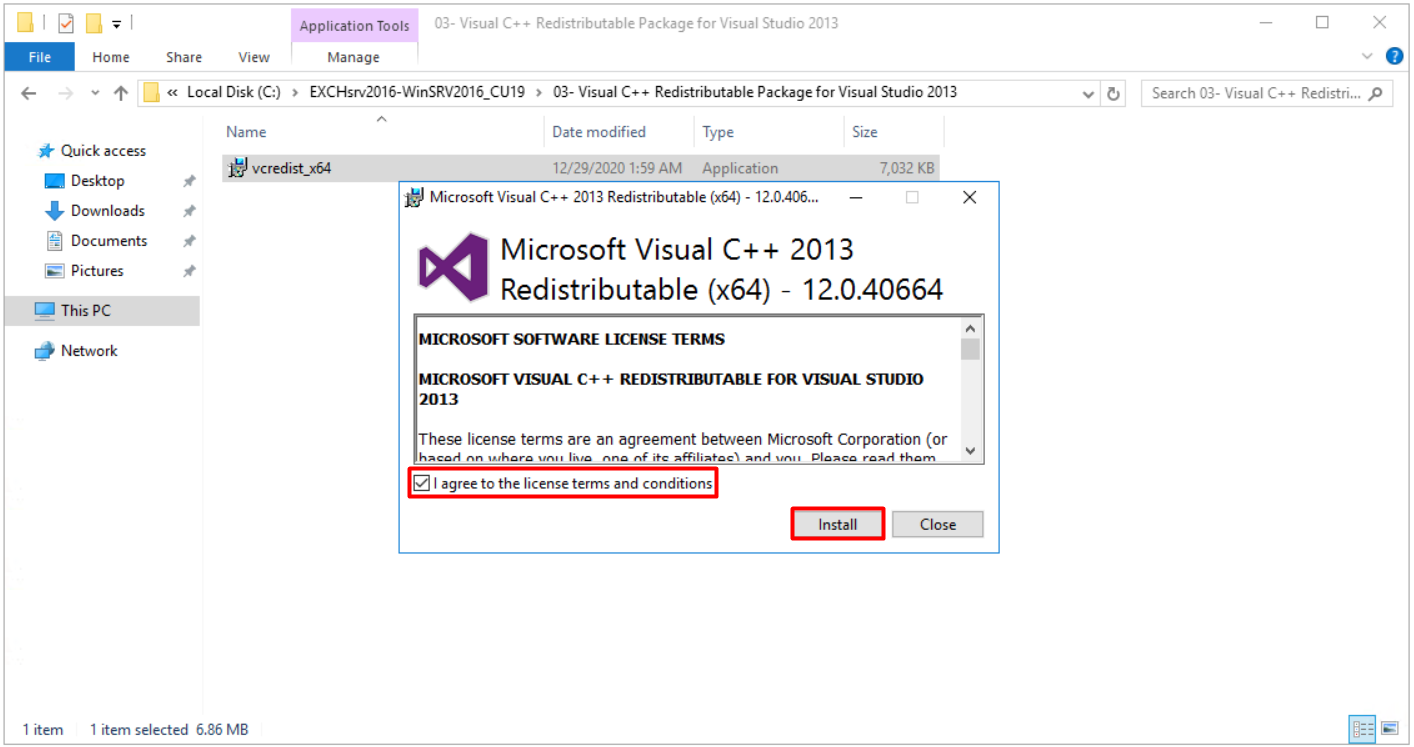Click the search magnifier icon
The height and width of the screenshot is (747, 1414).
click(1377, 93)
